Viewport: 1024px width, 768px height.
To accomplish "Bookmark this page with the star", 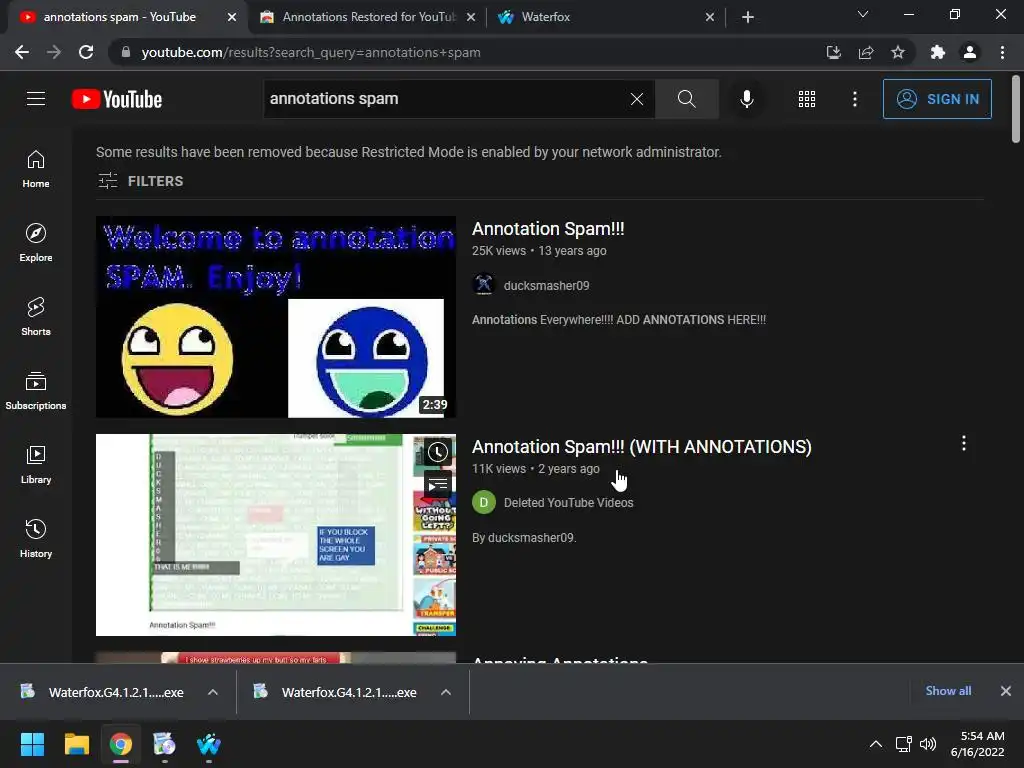I will (x=898, y=52).
